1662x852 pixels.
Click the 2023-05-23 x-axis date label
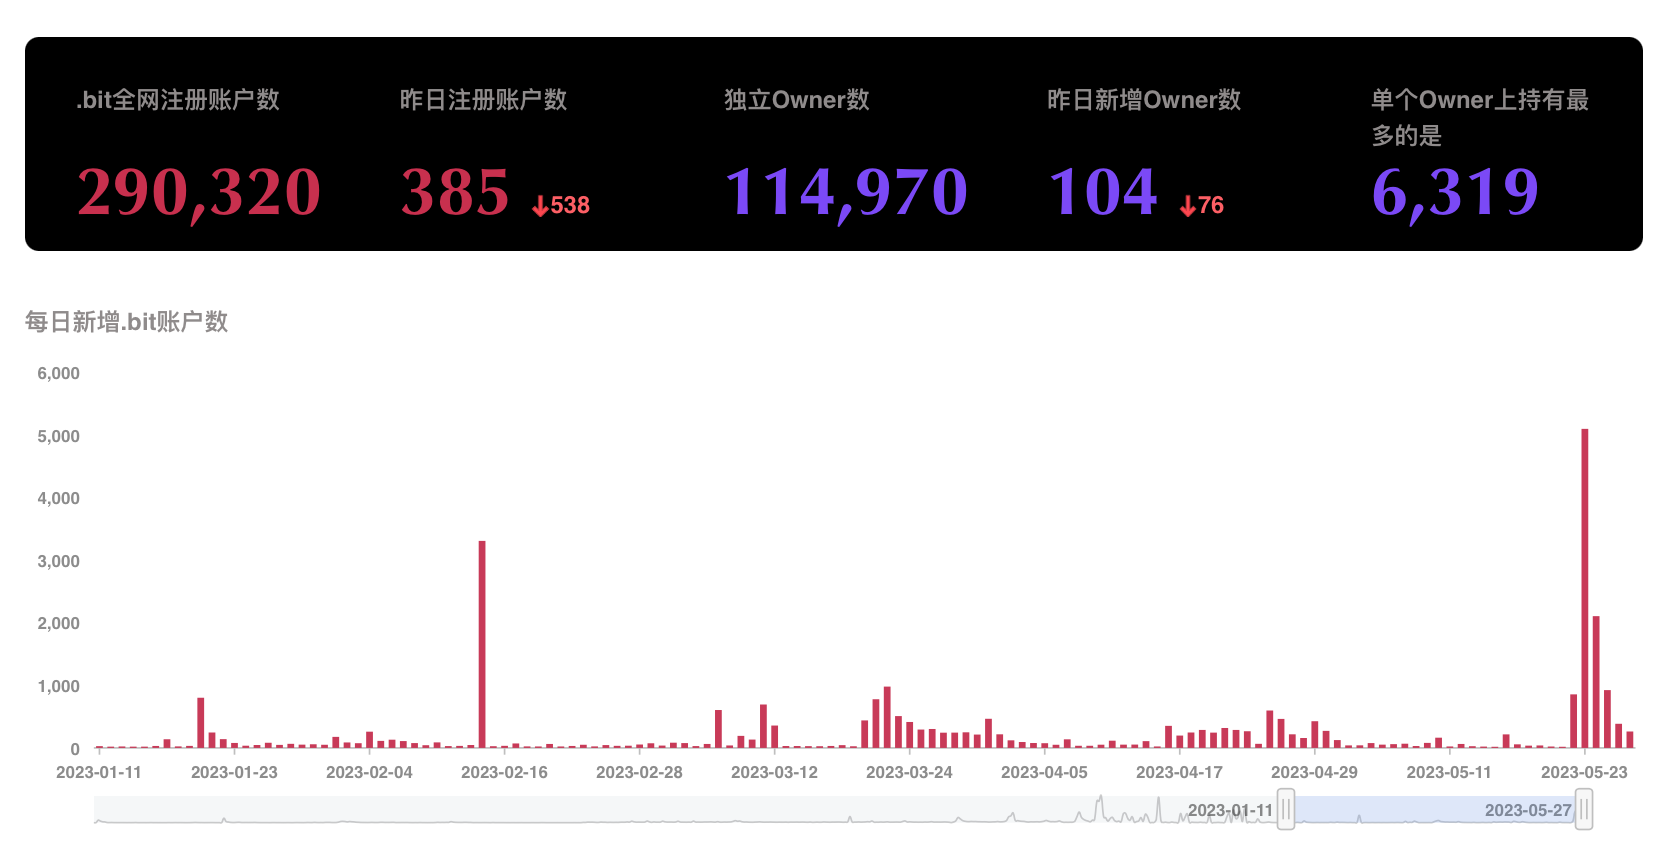click(x=1584, y=772)
